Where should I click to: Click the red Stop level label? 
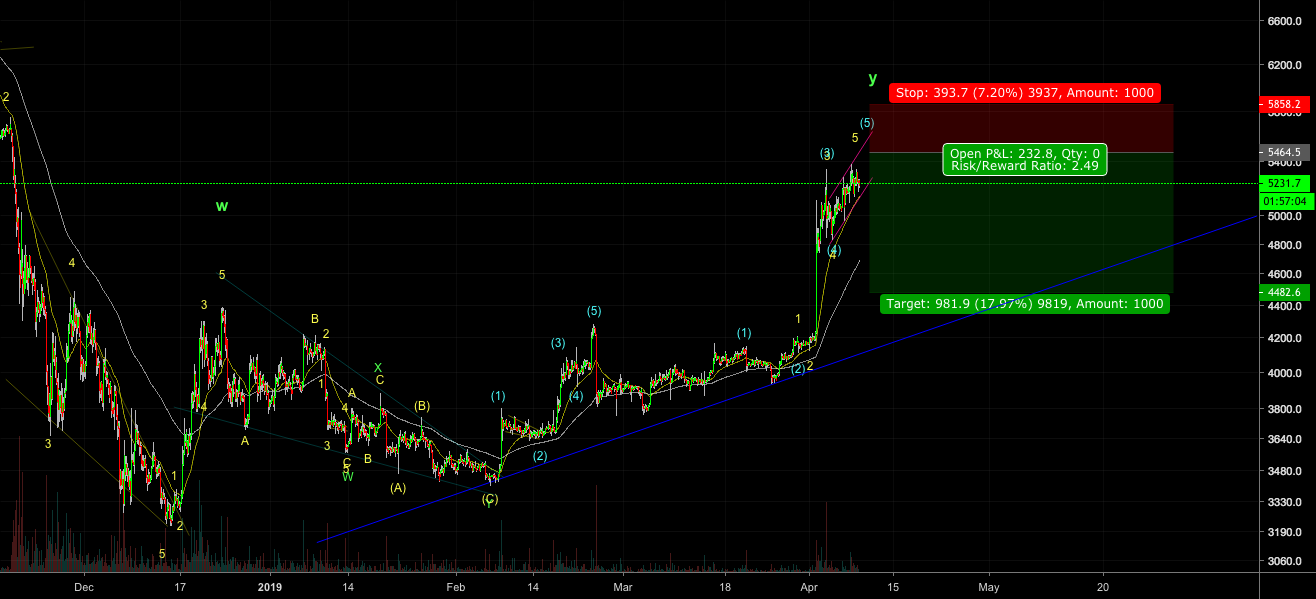coord(1024,93)
